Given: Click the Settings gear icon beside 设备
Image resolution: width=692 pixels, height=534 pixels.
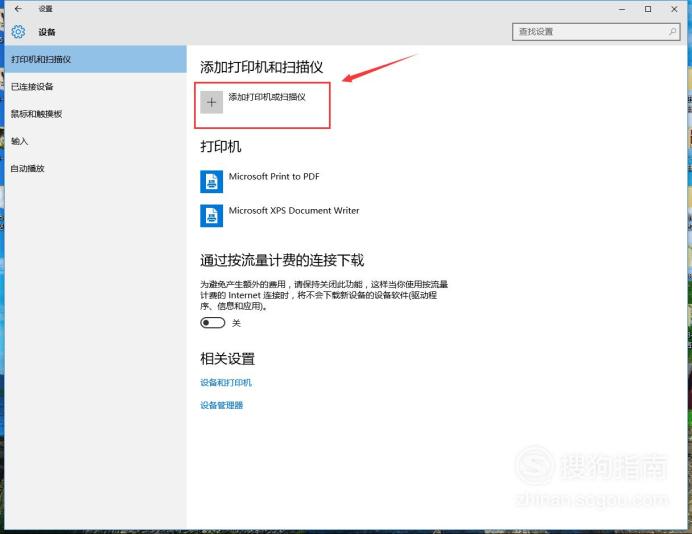Looking at the screenshot, I should 18,32.
